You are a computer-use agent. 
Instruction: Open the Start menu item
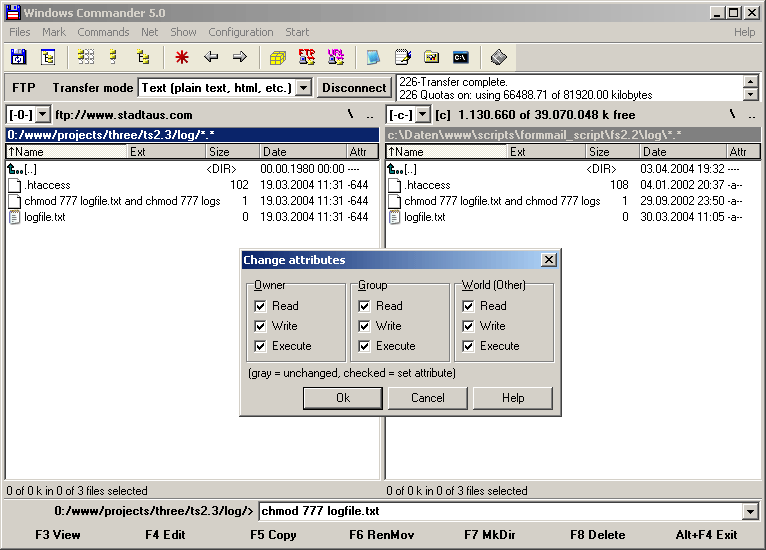(297, 32)
